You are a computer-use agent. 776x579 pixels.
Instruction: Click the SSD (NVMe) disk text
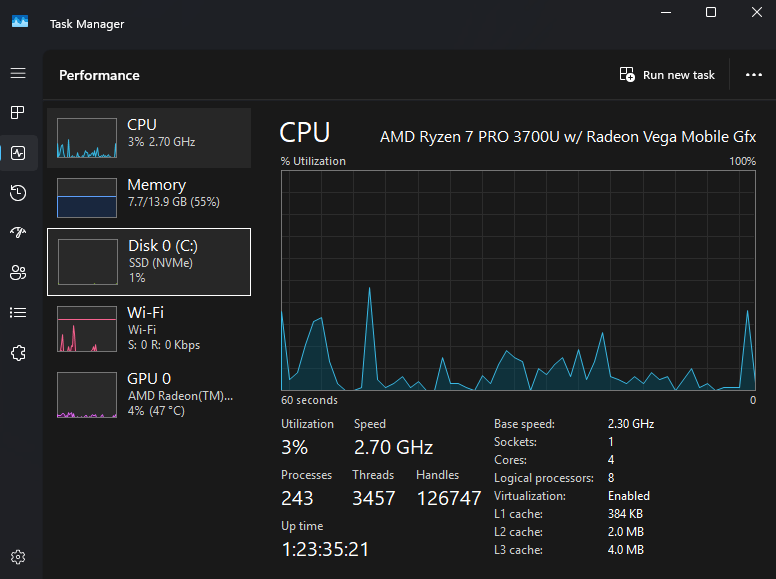point(161,263)
